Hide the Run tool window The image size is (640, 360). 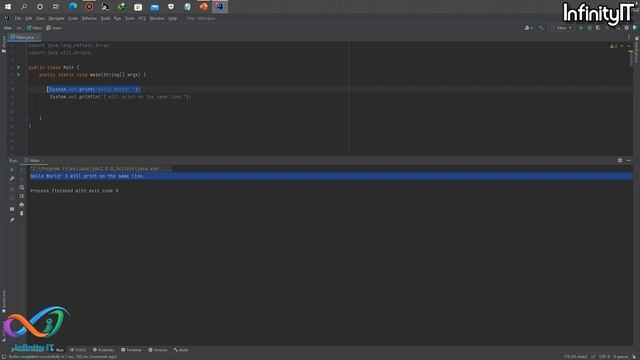coord(629,160)
